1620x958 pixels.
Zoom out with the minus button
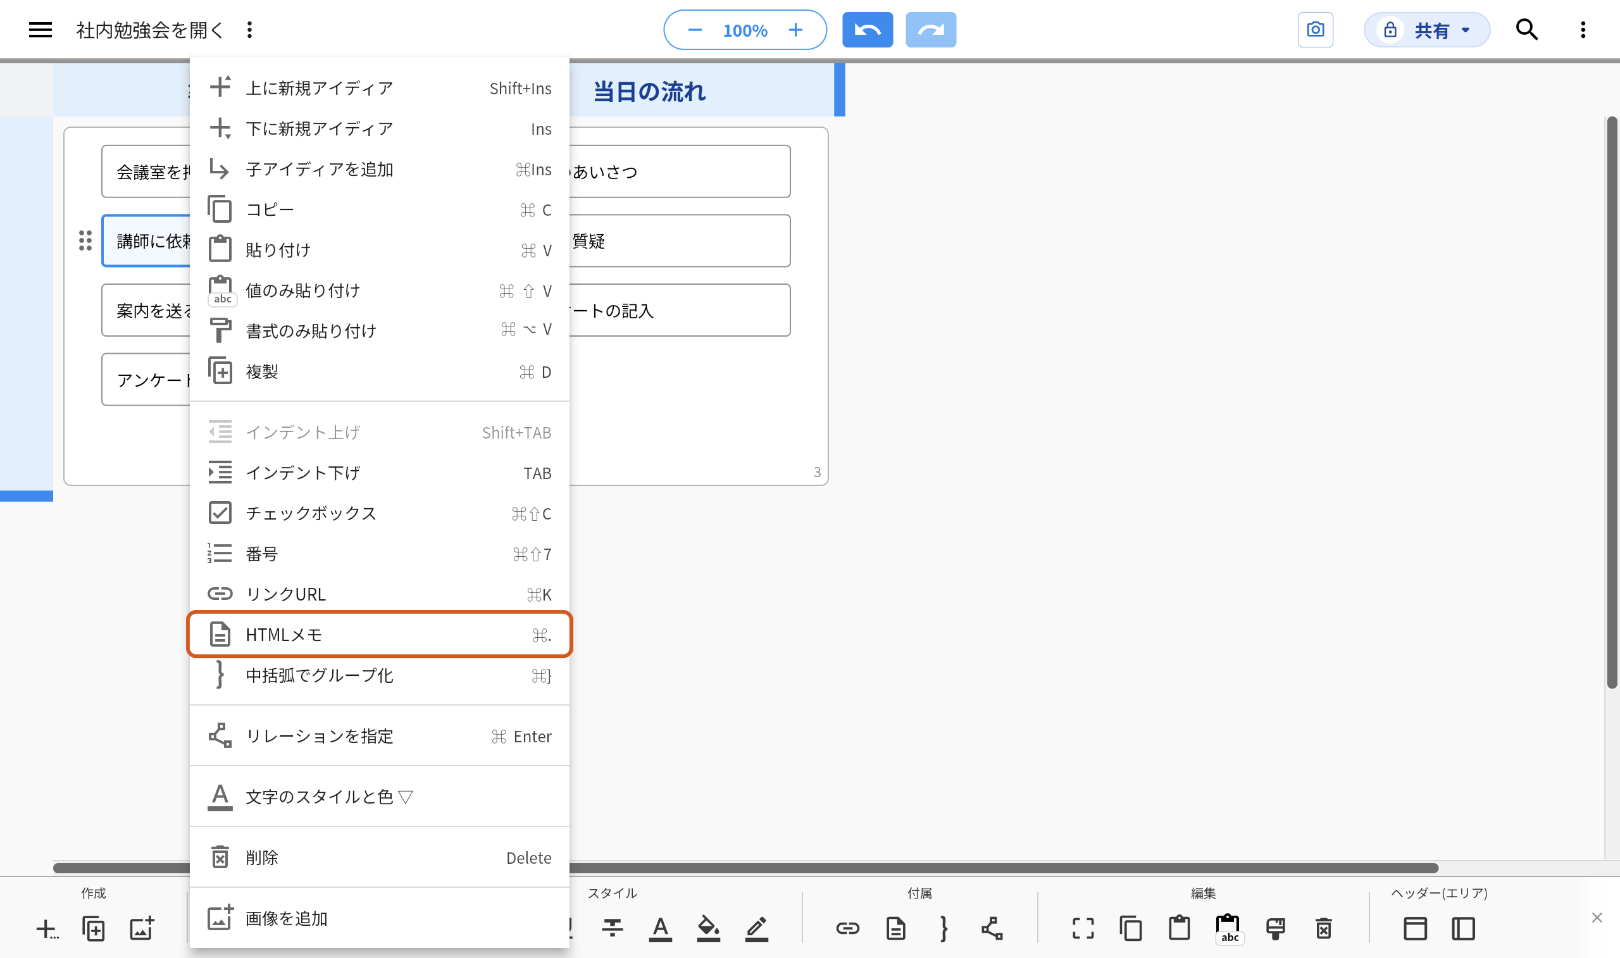pyautogui.click(x=695, y=30)
